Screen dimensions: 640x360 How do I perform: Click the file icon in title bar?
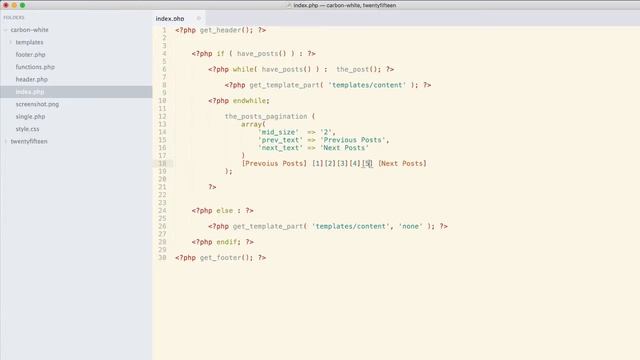tap(289, 5)
